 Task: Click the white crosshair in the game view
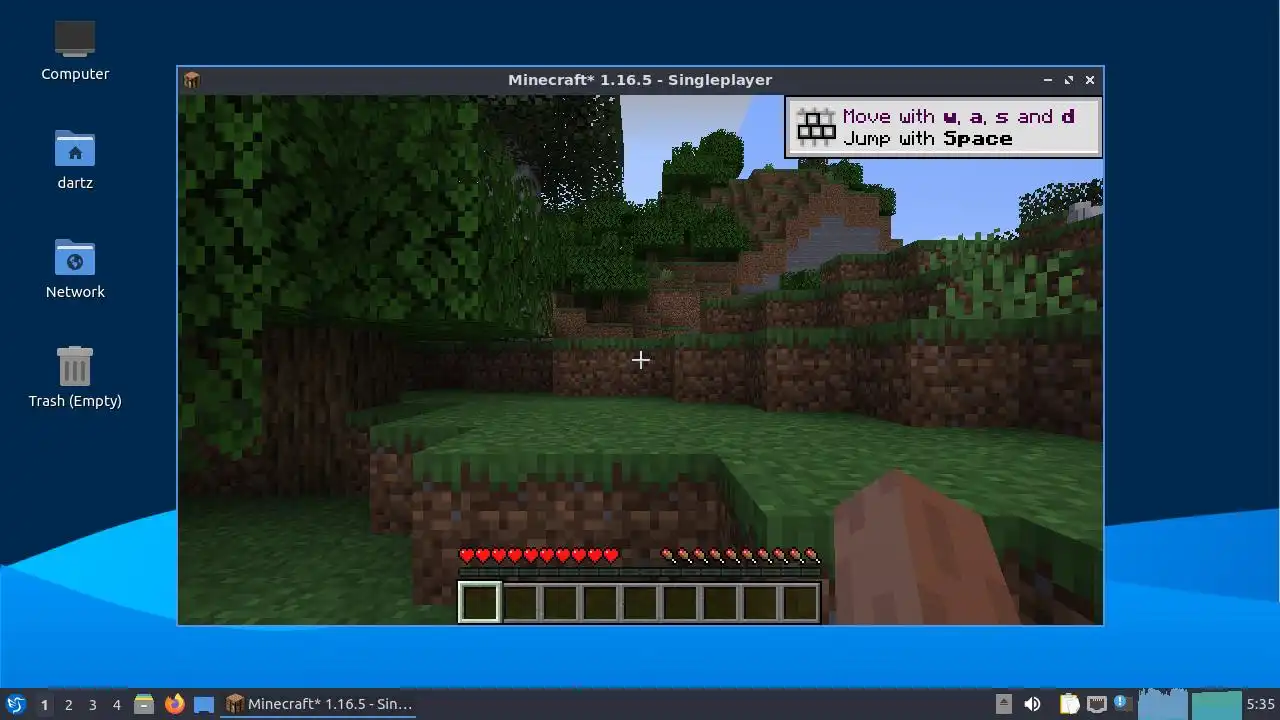[640, 360]
